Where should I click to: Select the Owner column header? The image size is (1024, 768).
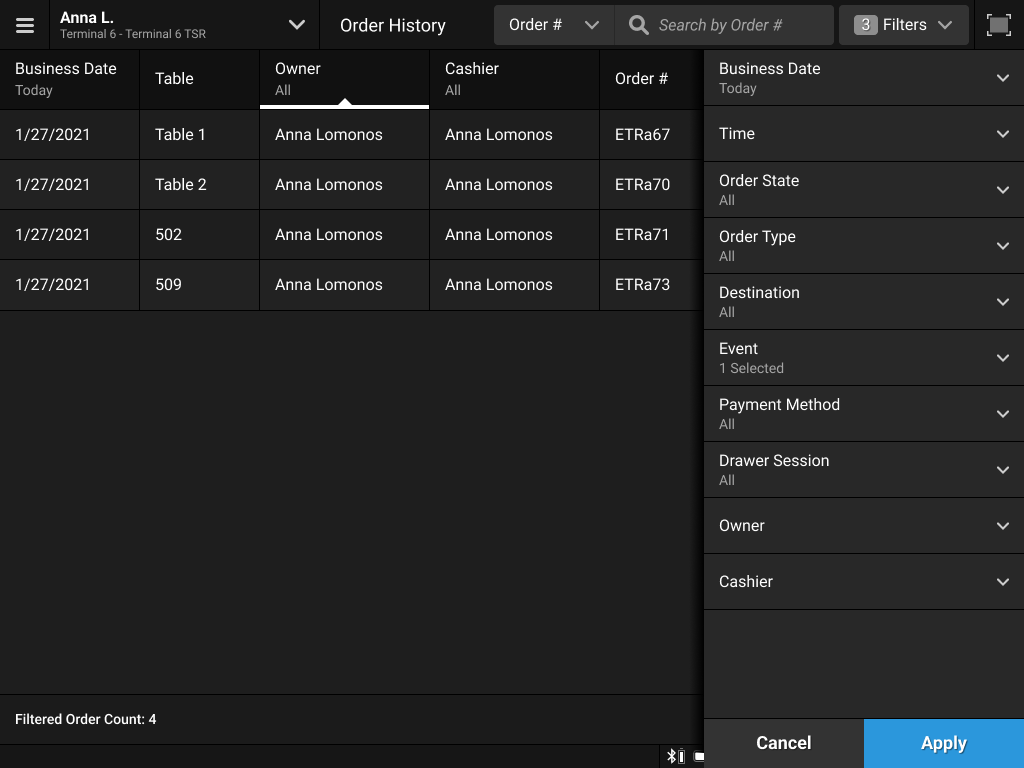[344, 77]
